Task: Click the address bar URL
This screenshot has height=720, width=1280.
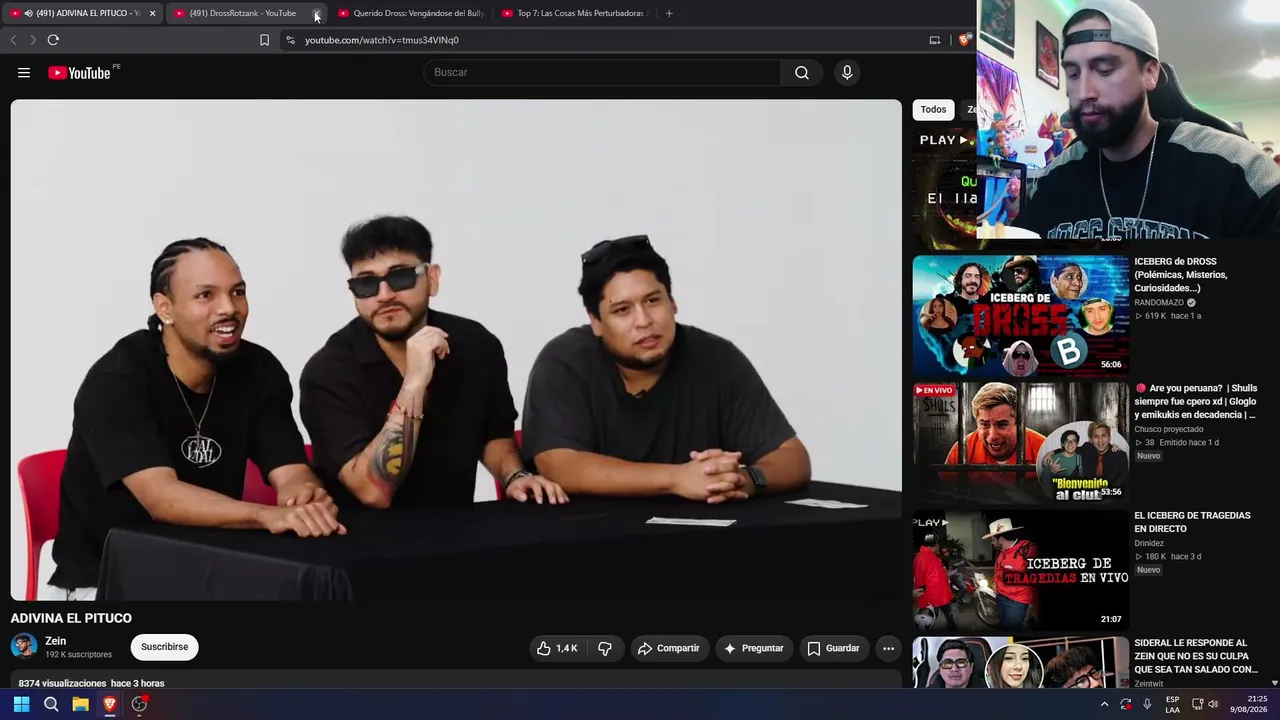Action: click(x=382, y=40)
